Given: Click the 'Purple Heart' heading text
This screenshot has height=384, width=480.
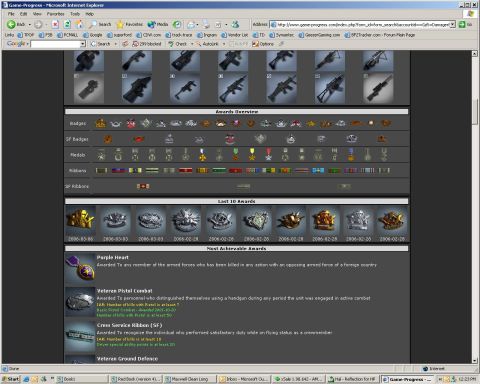Looking at the screenshot, I should click(x=113, y=257).
